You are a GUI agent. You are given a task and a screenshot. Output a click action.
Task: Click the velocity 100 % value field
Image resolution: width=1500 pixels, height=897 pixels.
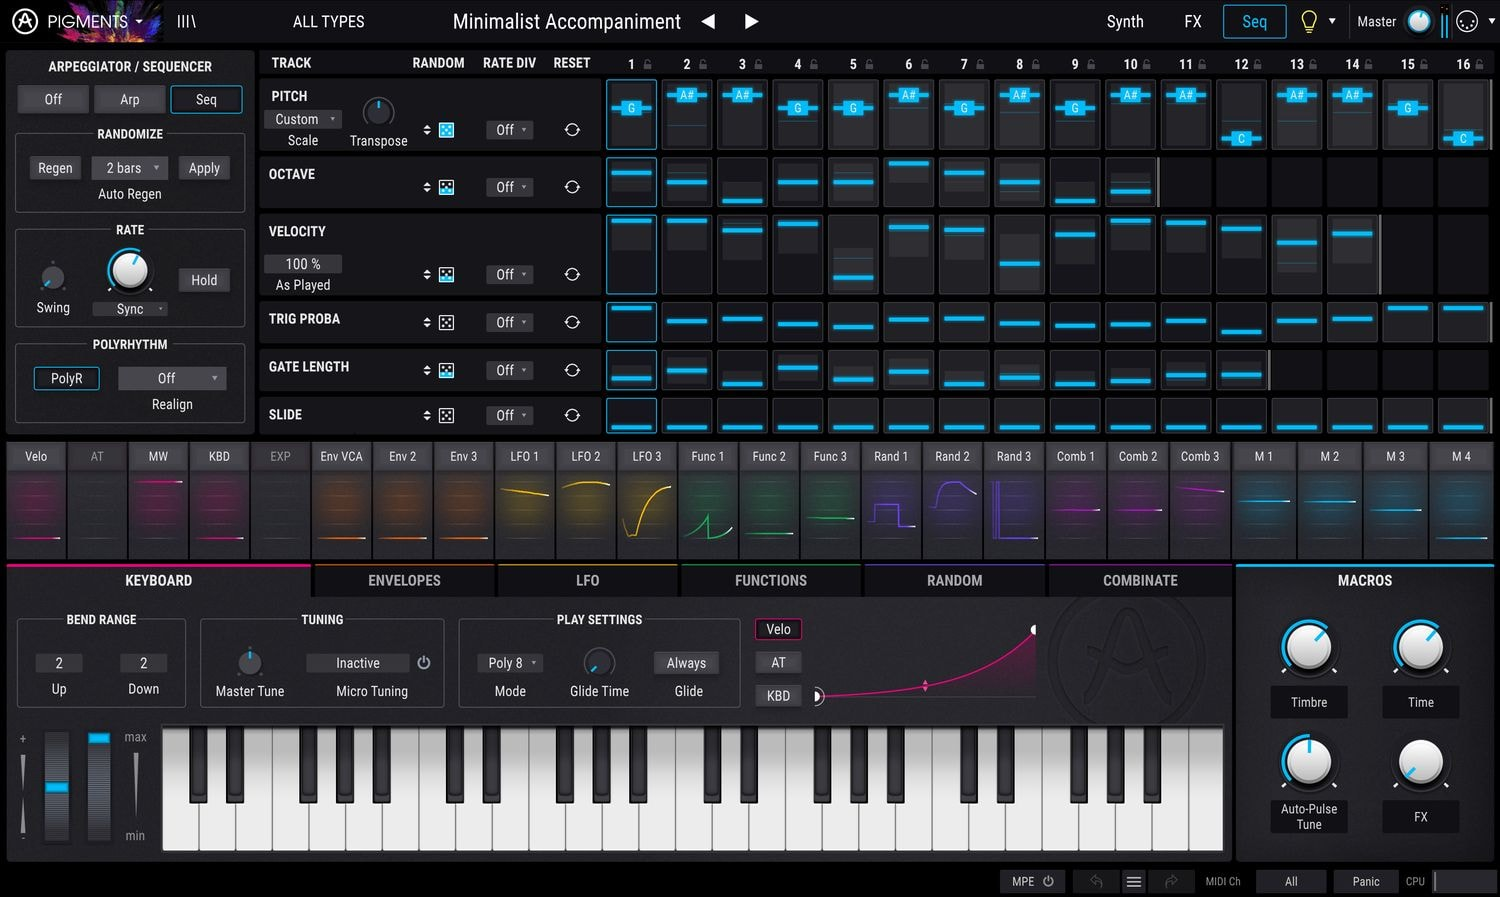point(303,264)
